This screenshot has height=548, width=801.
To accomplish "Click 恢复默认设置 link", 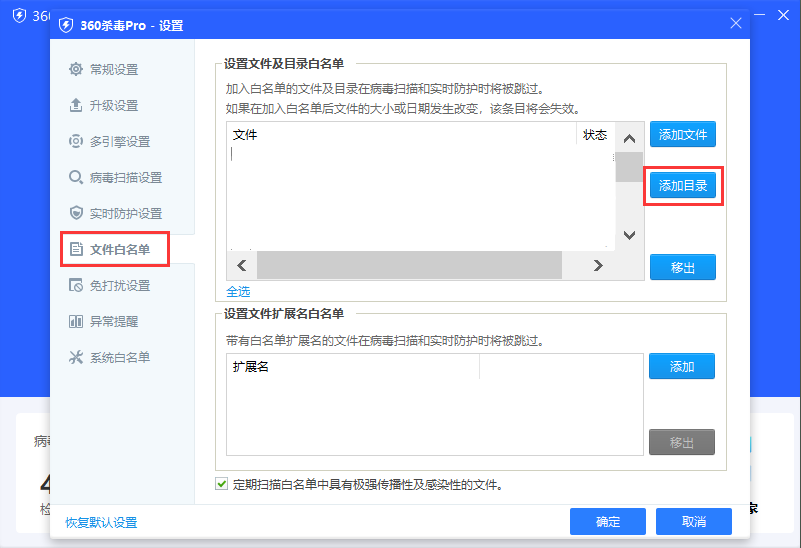I will 101,522.
